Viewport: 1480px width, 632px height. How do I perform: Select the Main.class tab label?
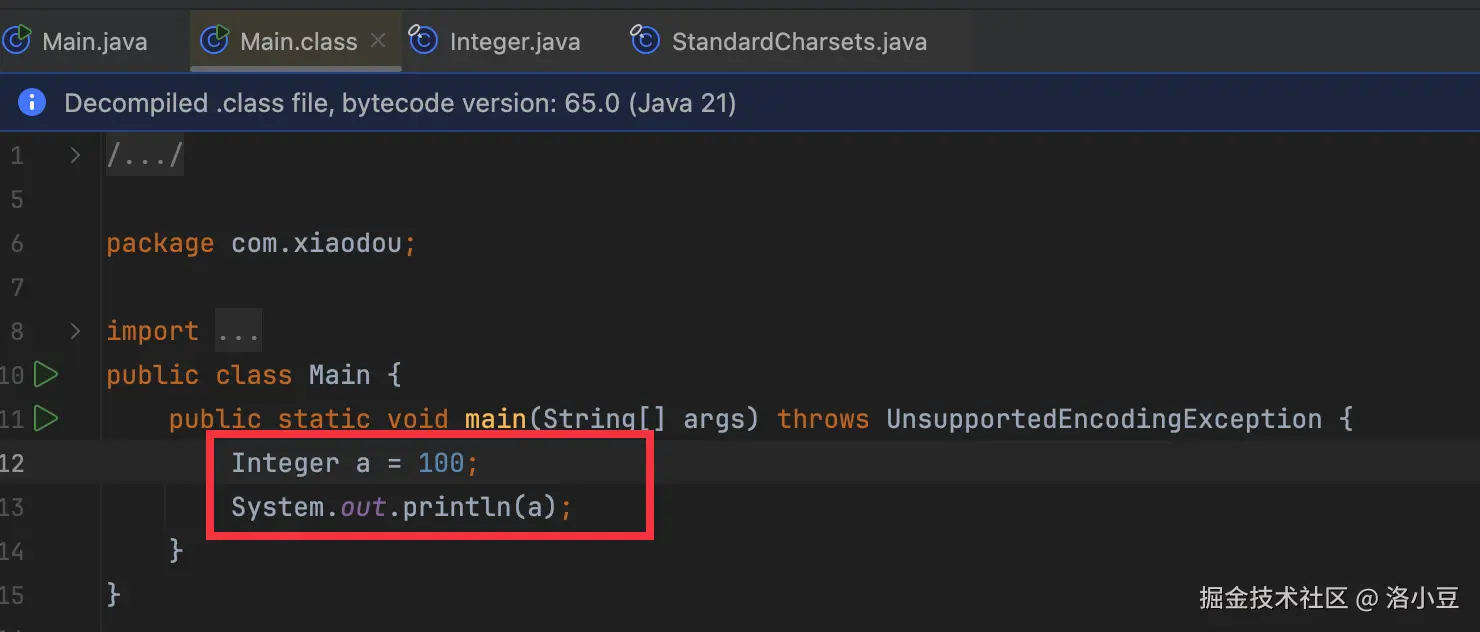point(298,42)
